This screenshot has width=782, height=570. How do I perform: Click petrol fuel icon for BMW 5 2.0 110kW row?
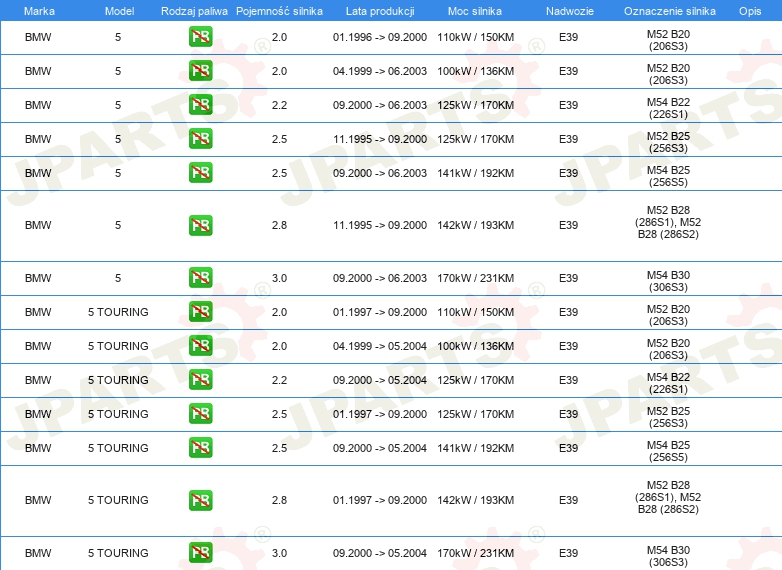[x=200, y=37]
